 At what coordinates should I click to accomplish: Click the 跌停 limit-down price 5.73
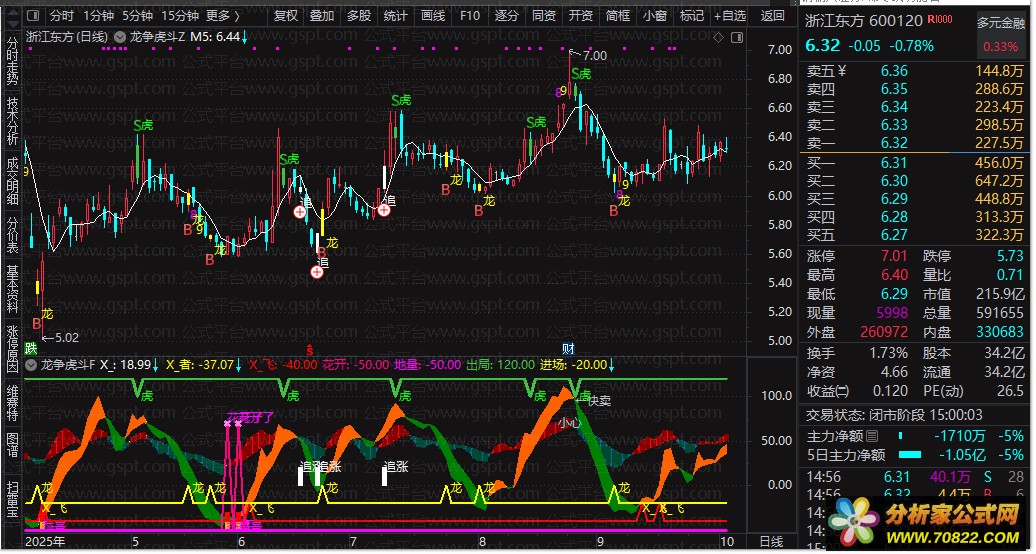[1010, 256]
